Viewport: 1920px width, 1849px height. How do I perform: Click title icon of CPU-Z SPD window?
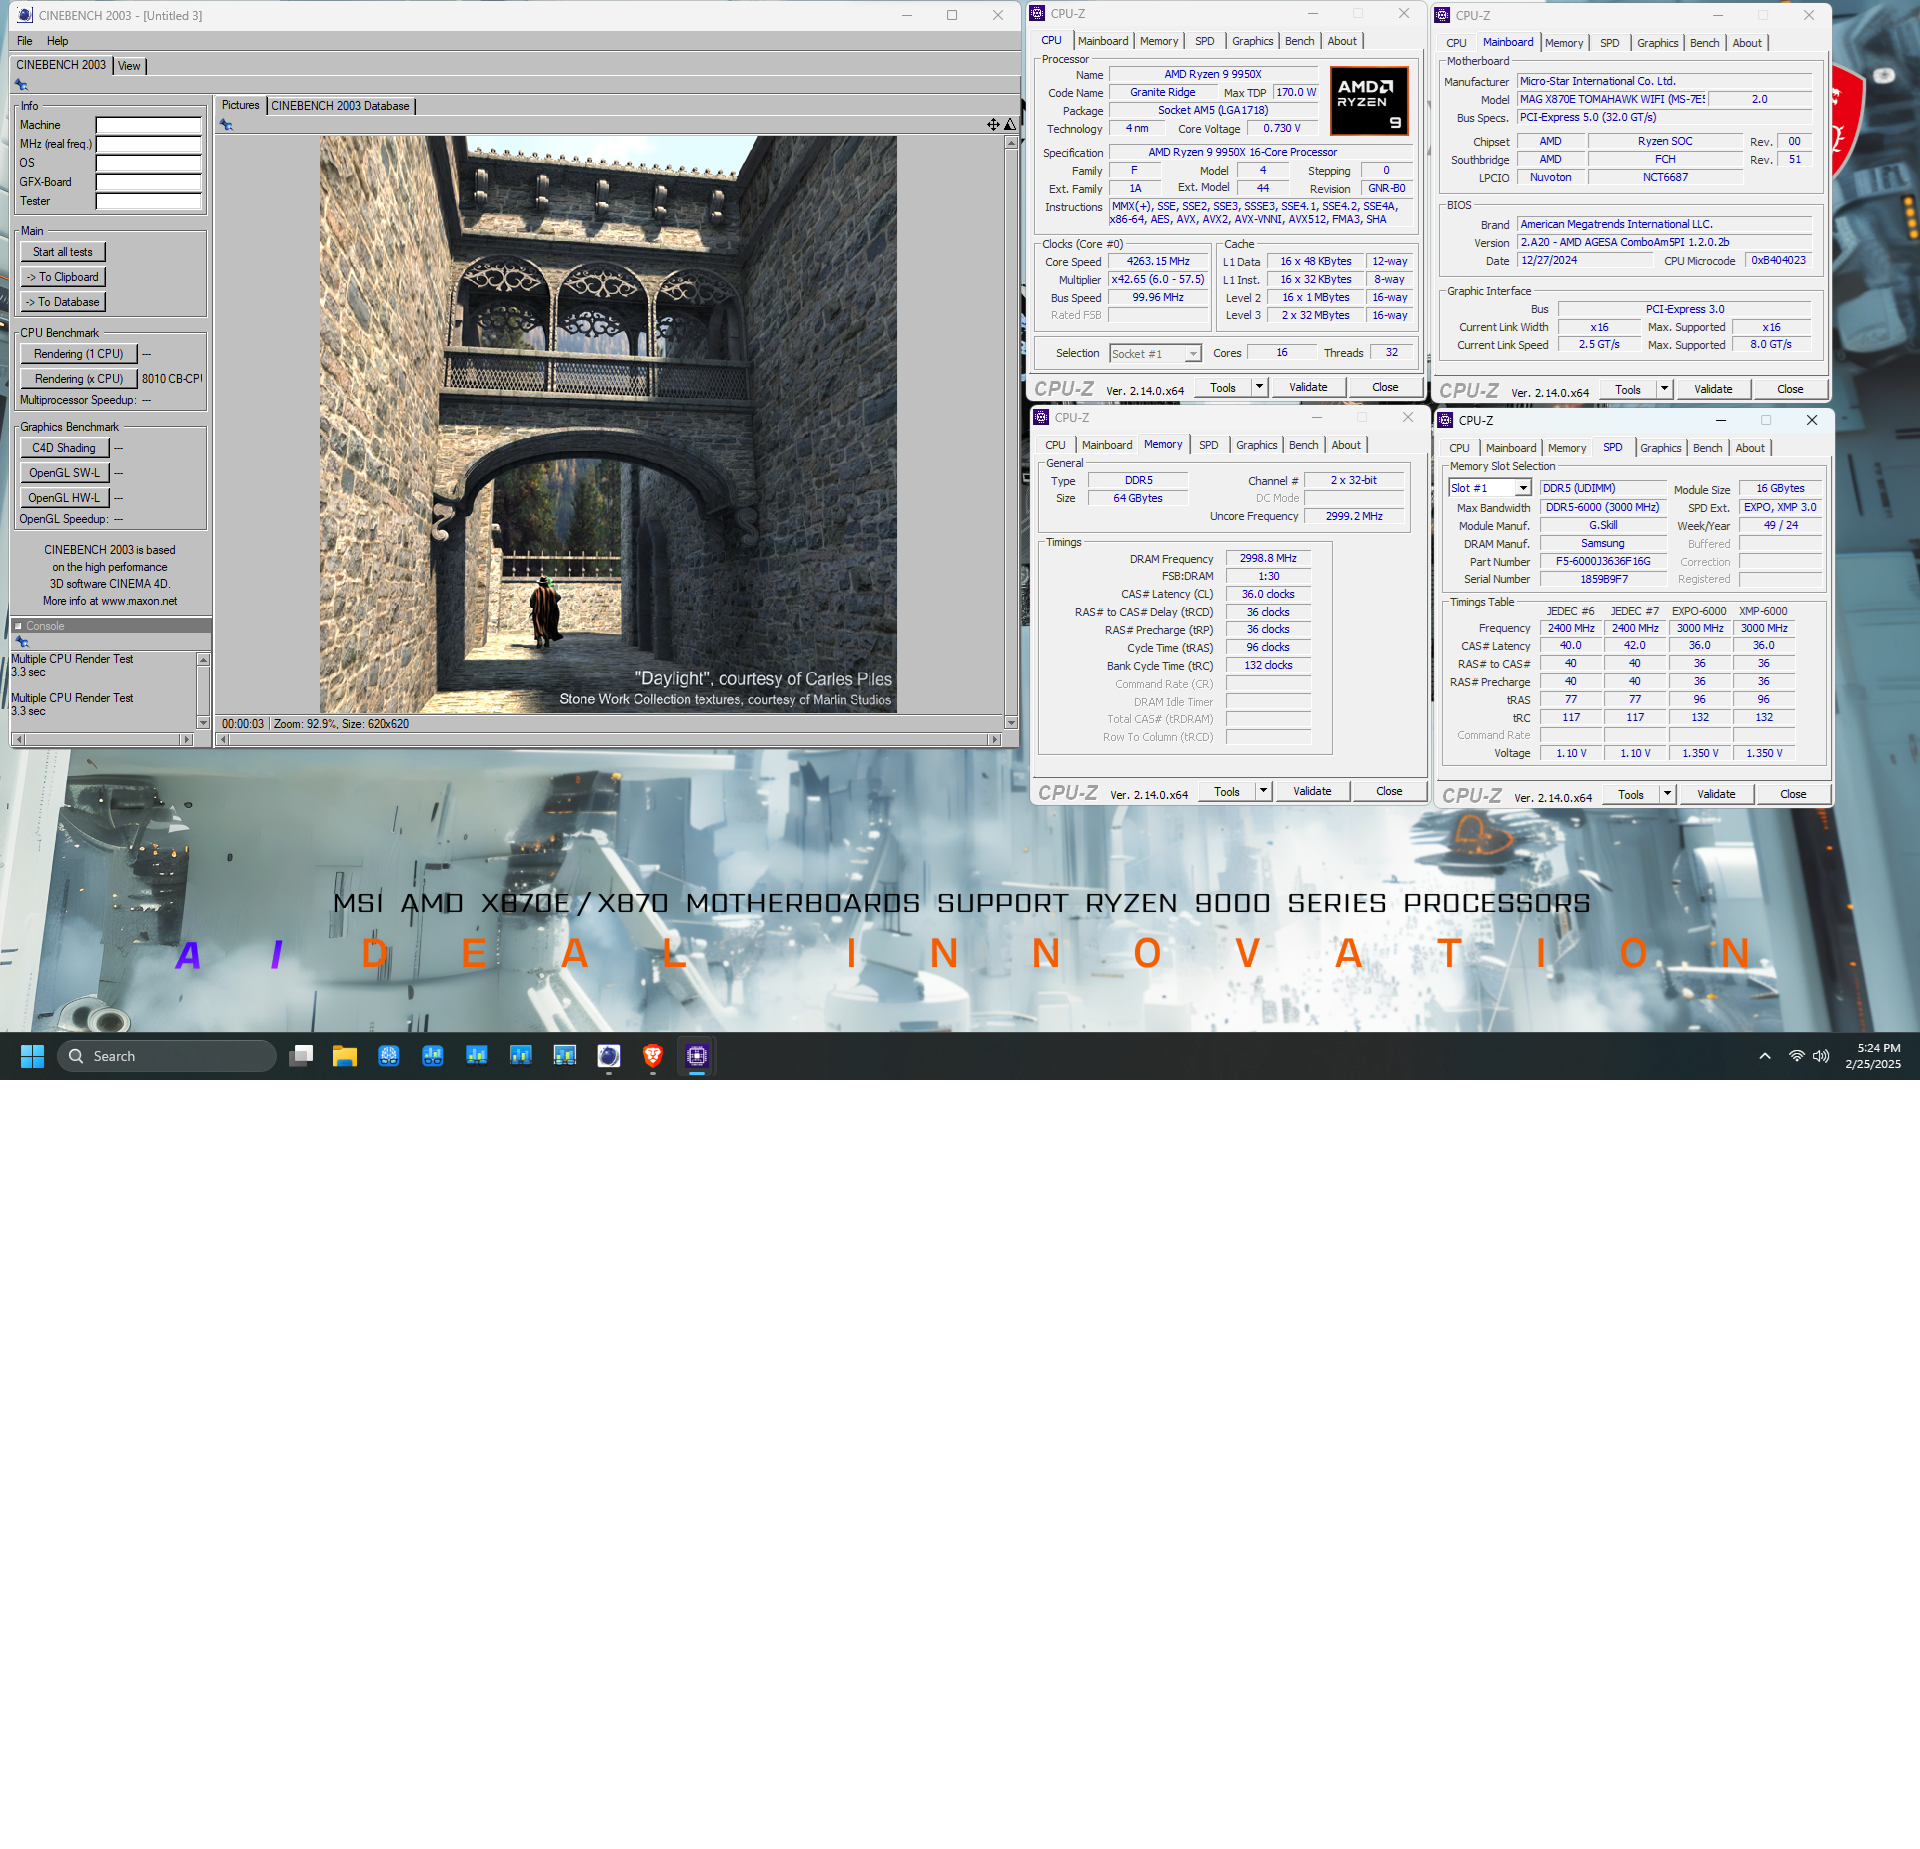click(x=1445, y=421)
